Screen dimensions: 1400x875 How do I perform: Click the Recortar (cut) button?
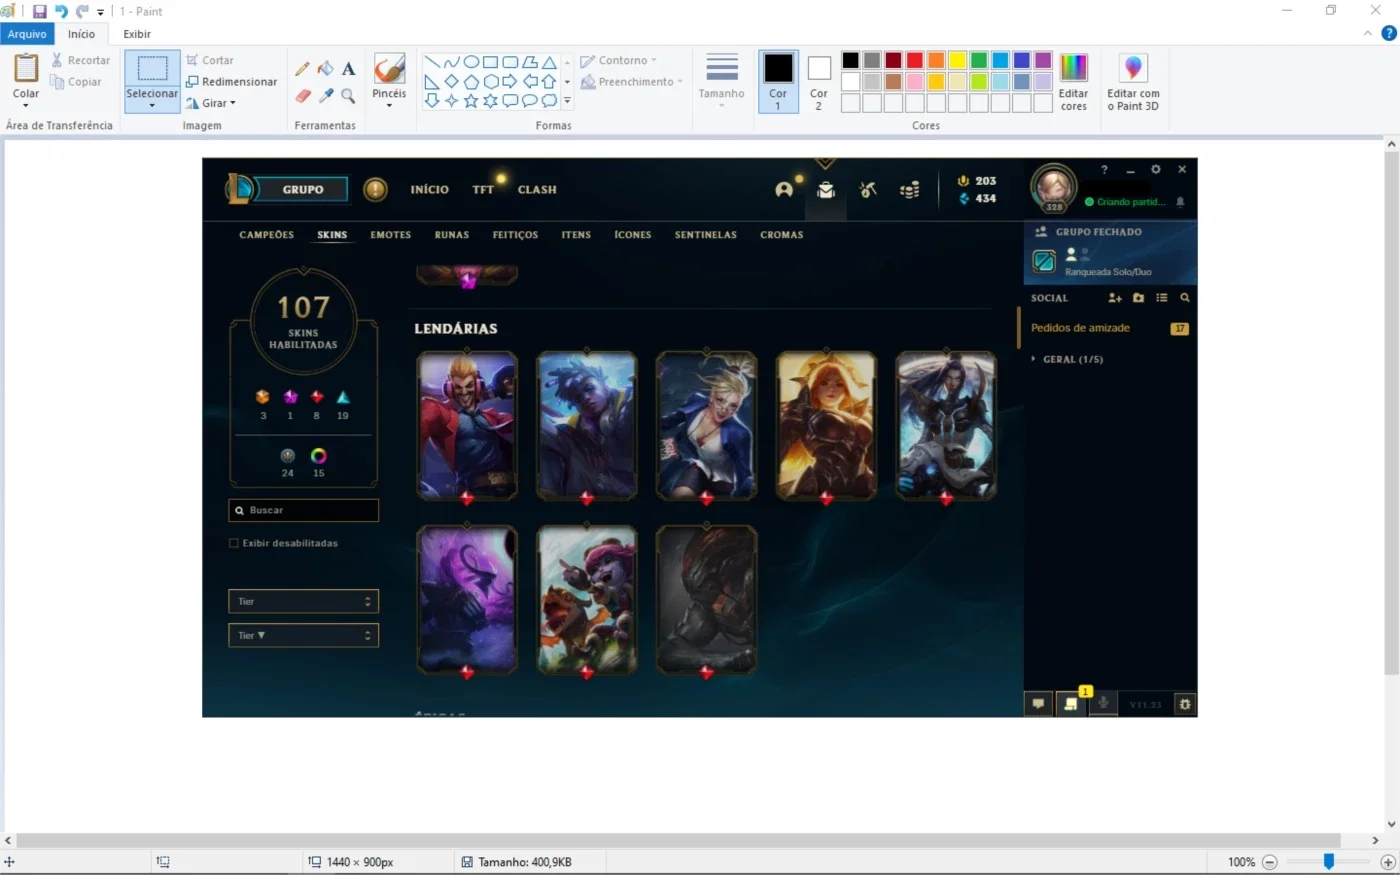pyautogui.click(x=80, y=60)
